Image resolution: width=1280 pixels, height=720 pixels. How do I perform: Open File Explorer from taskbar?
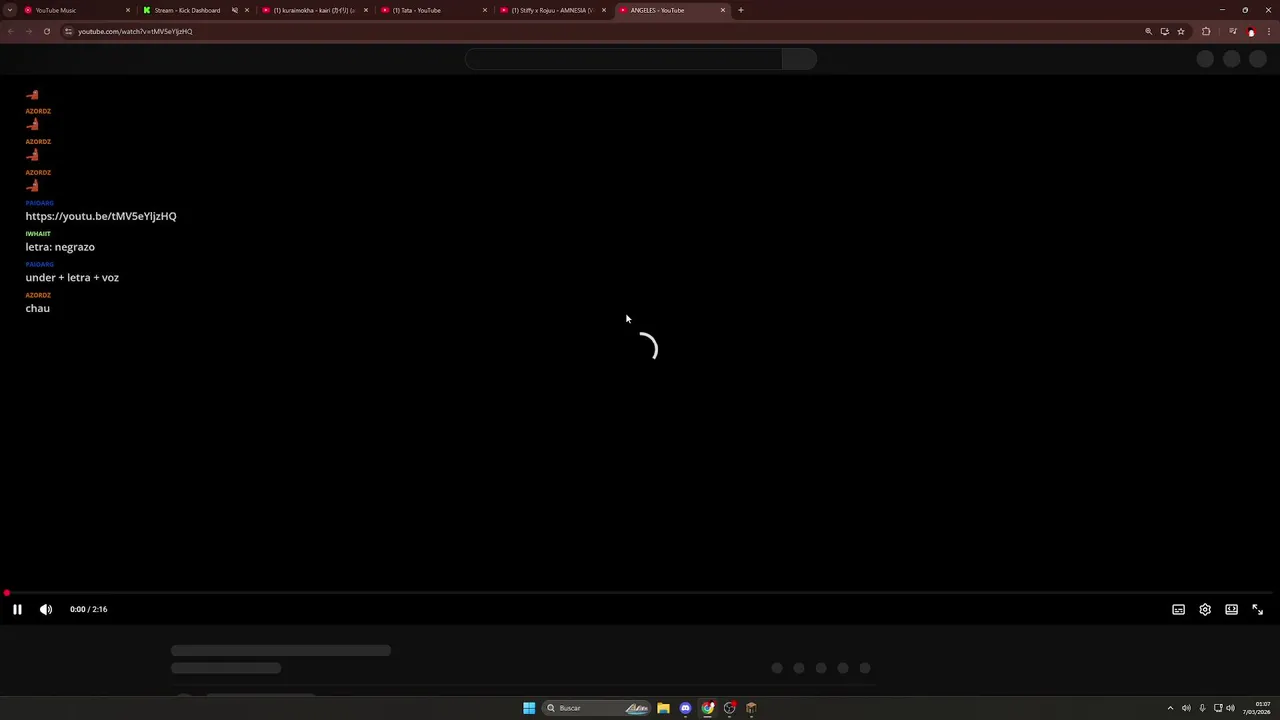pyautogui.click(x=663, y=708)
